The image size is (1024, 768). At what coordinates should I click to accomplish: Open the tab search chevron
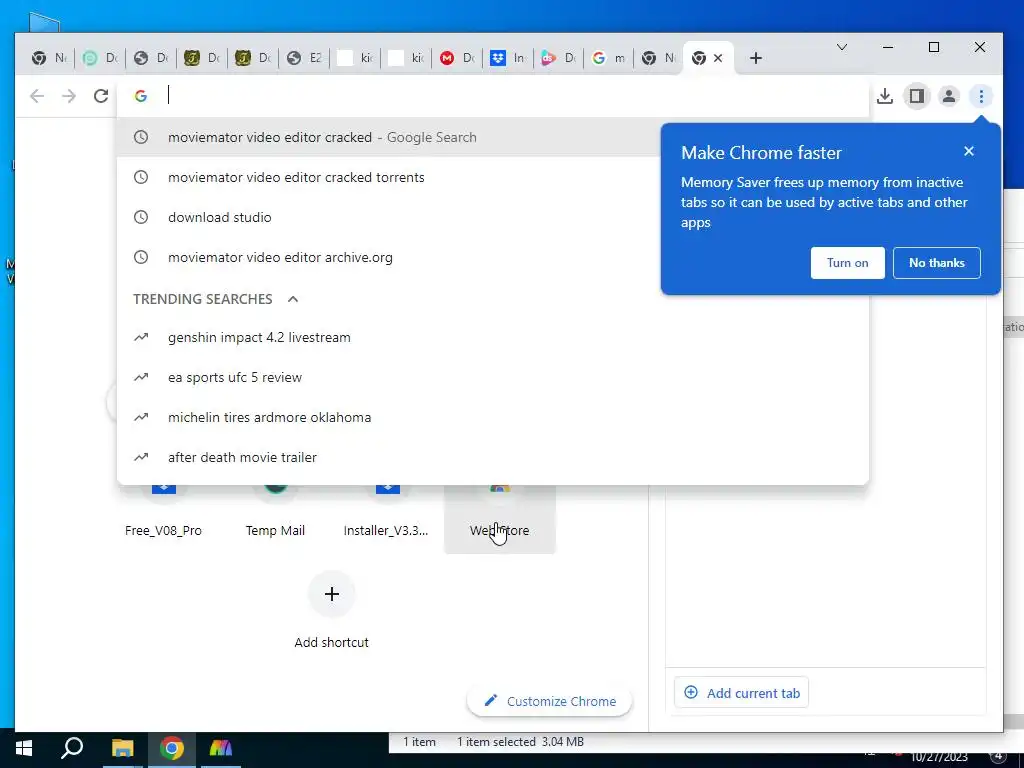point(842,47)
